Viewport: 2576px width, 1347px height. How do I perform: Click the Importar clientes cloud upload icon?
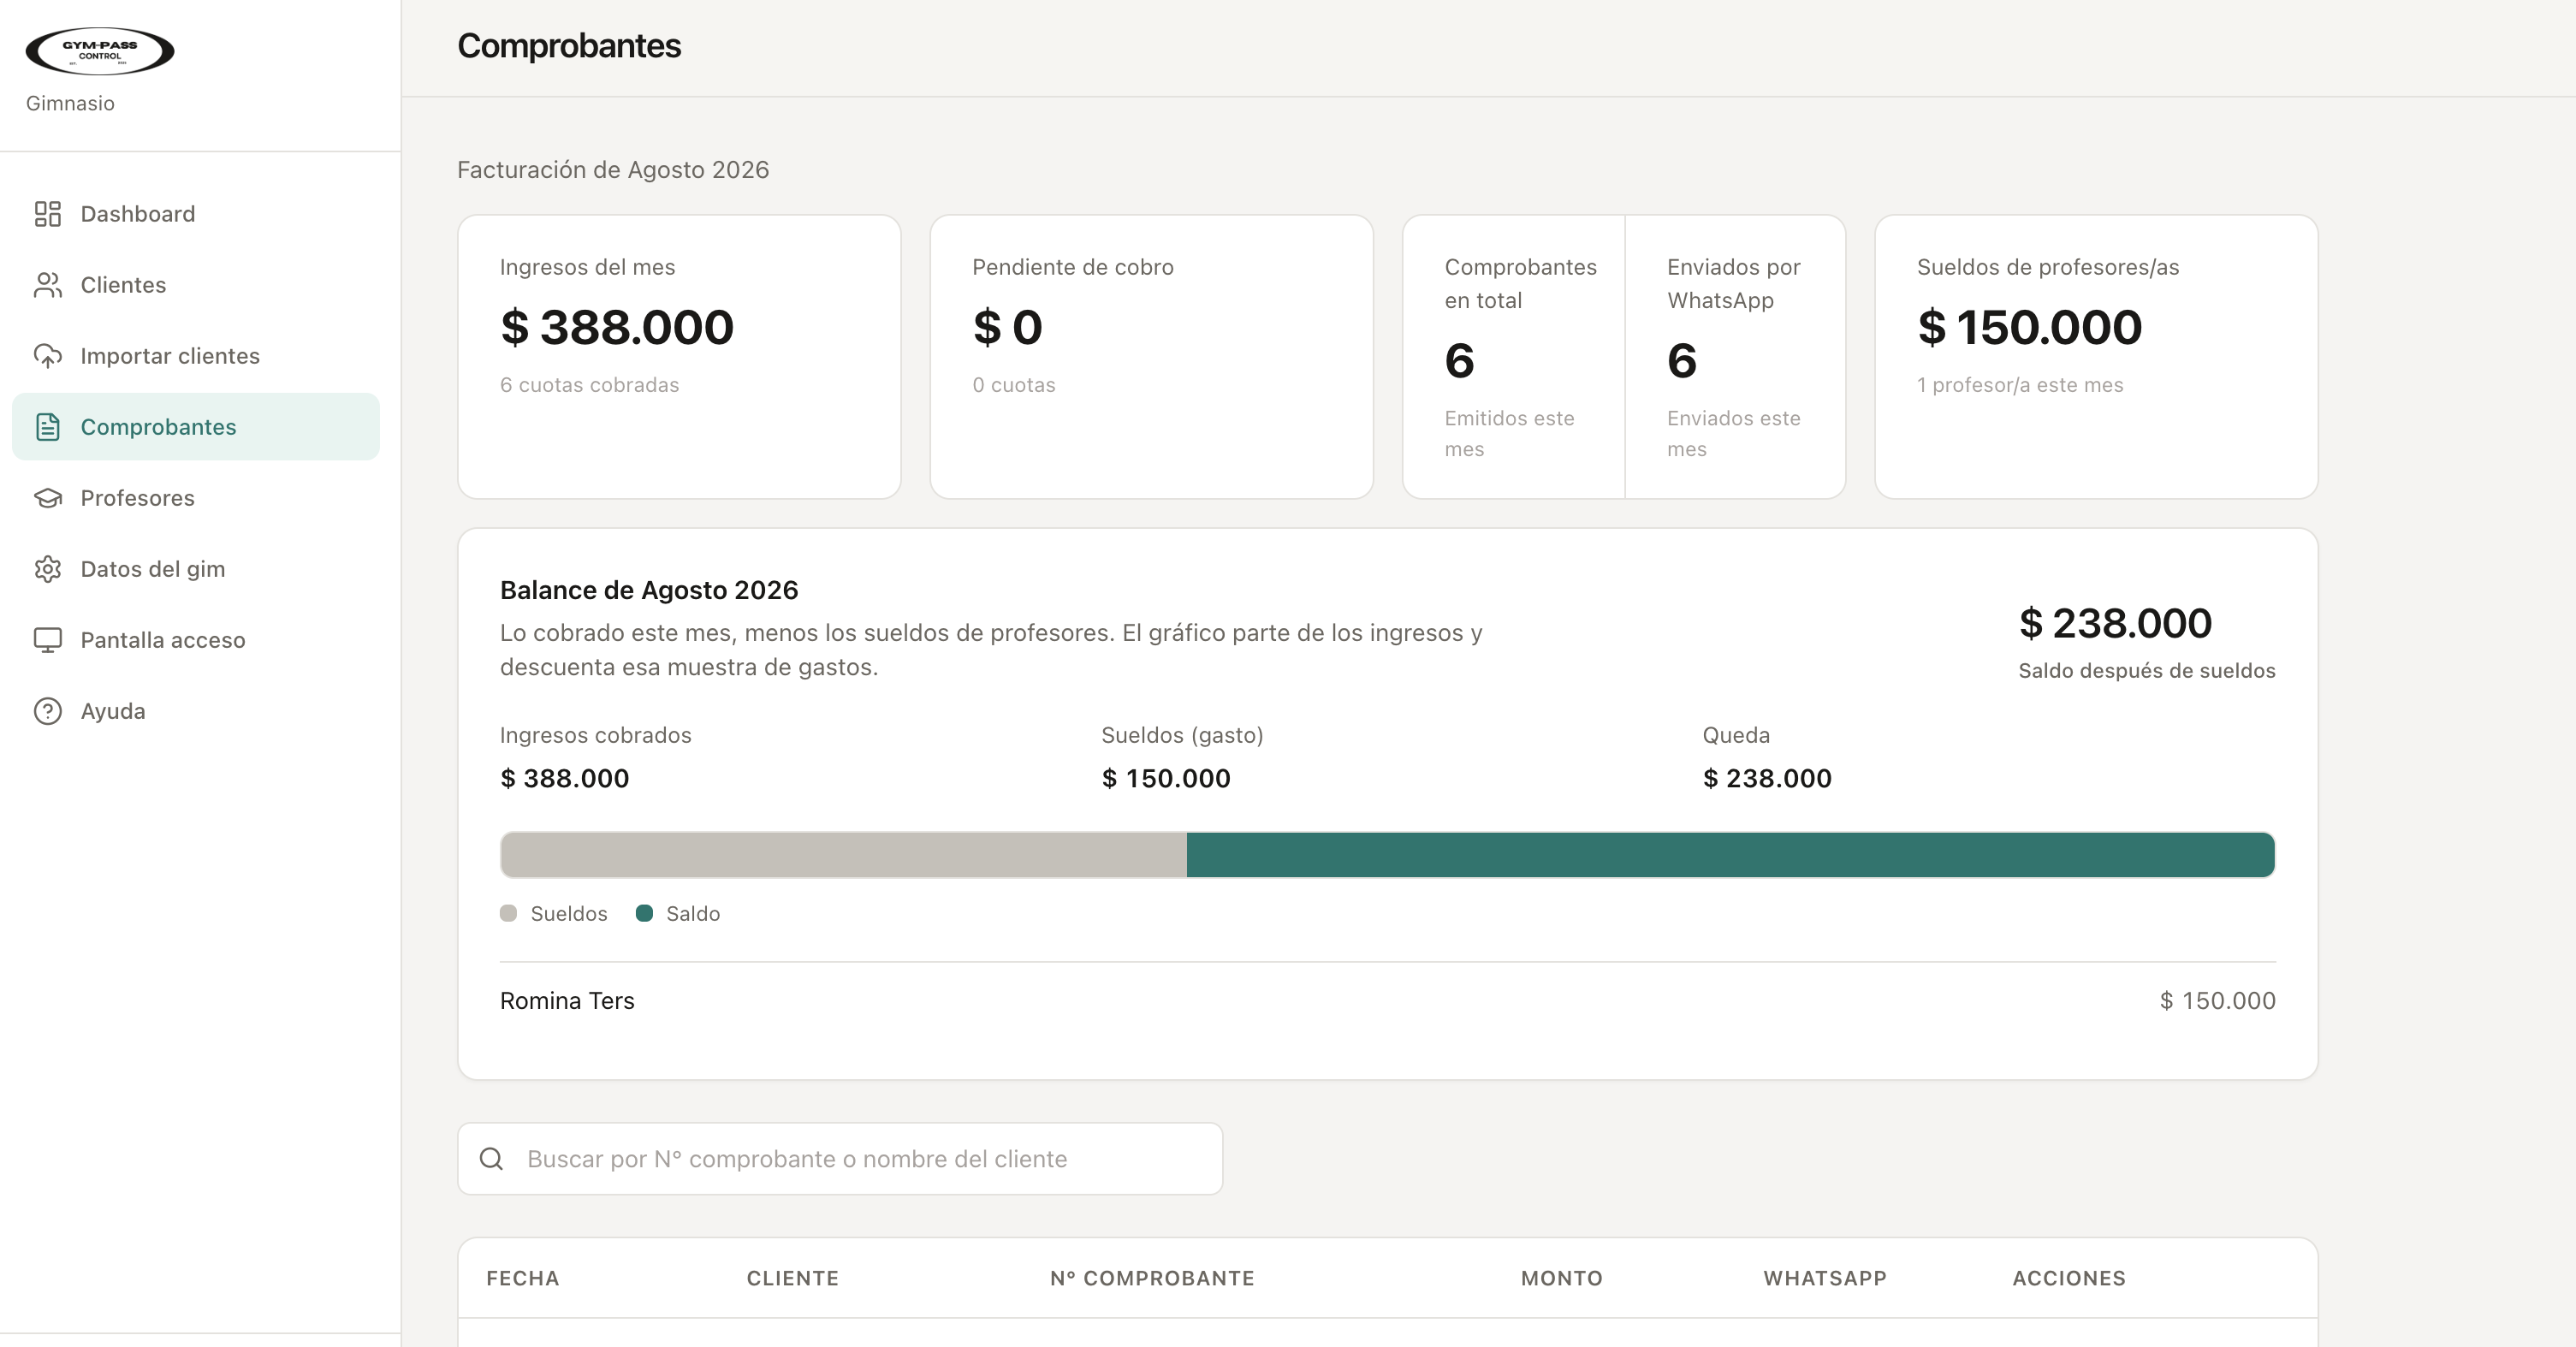pyautogui.click(x=48, y=356)
